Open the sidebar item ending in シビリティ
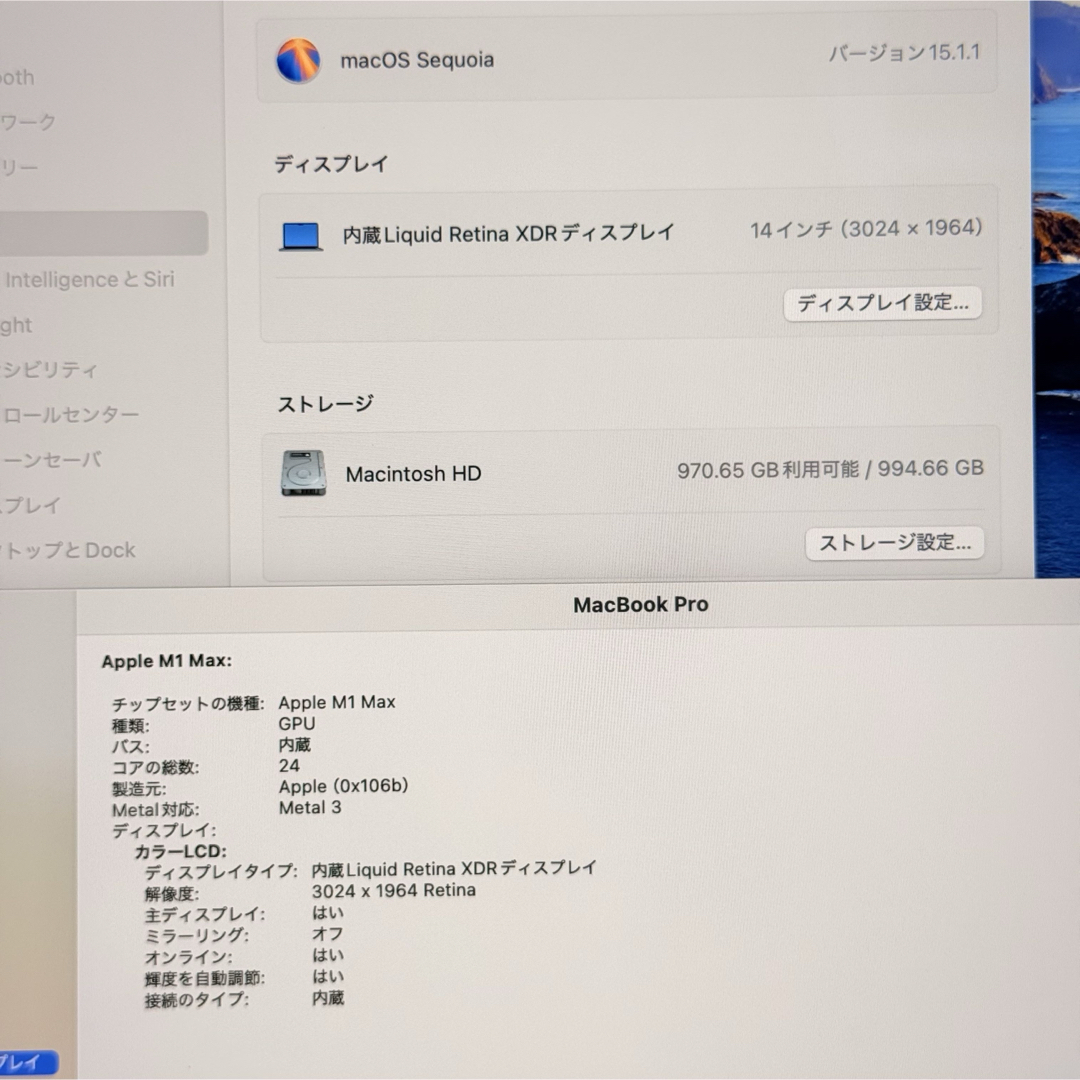 pos(49,370)
